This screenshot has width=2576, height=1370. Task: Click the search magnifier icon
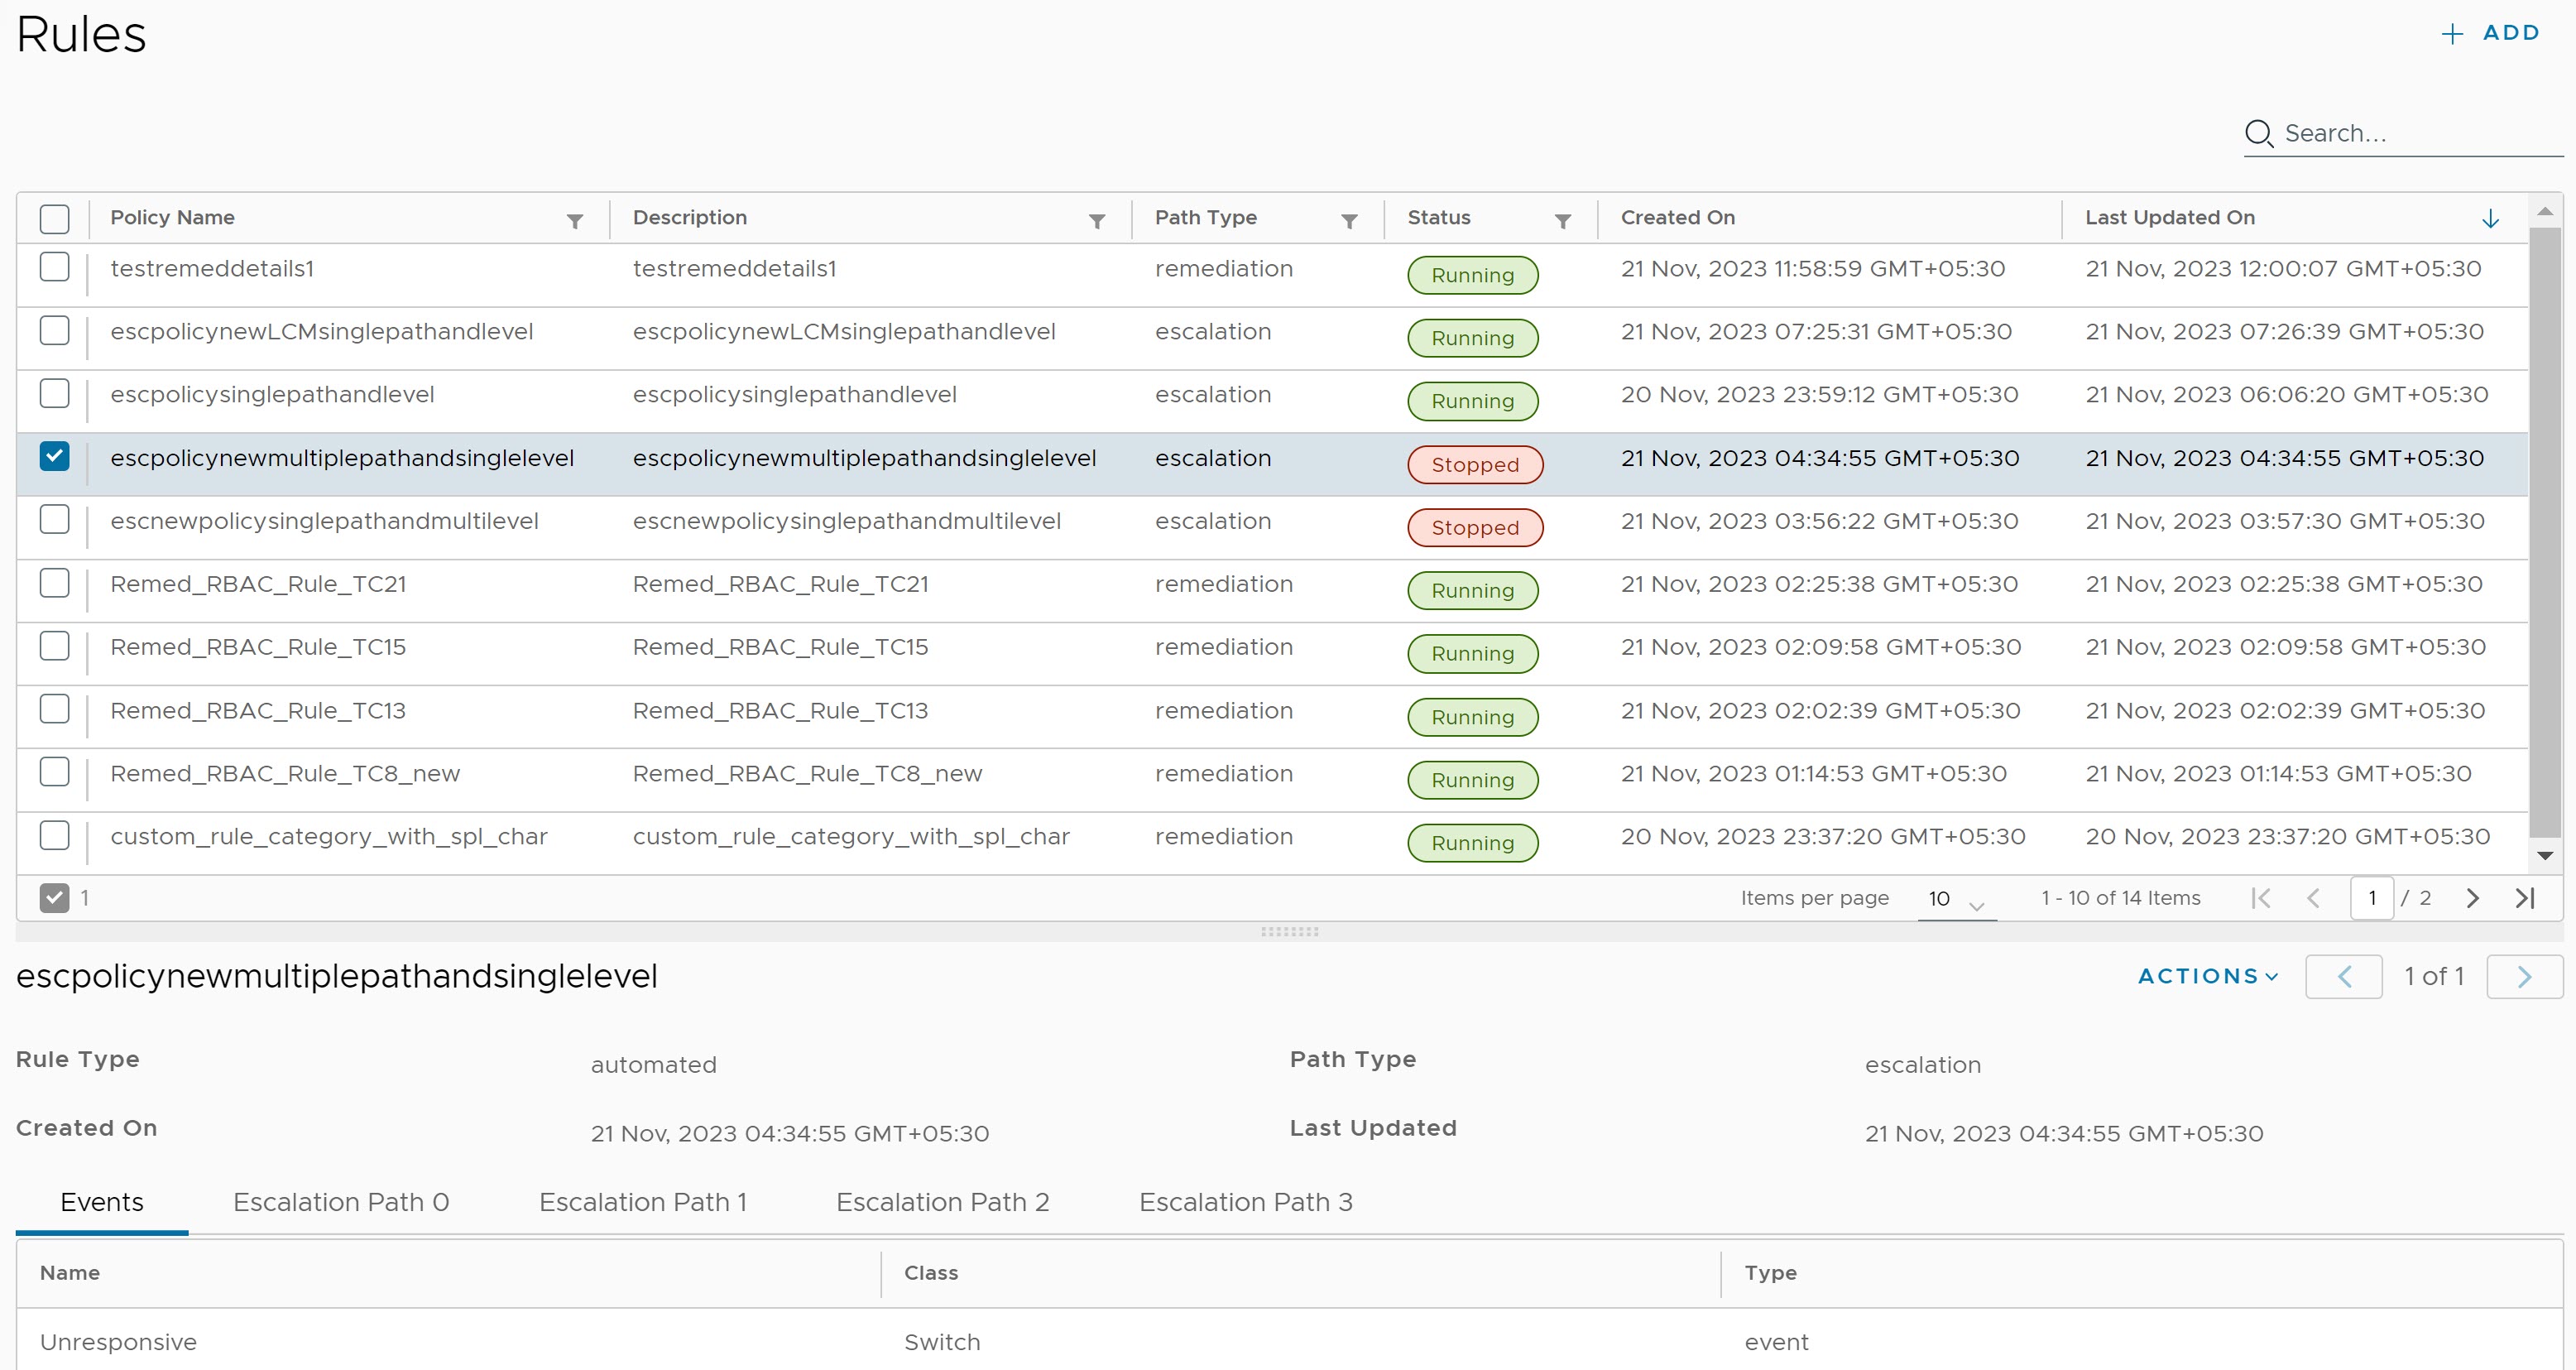point(2258,133)
